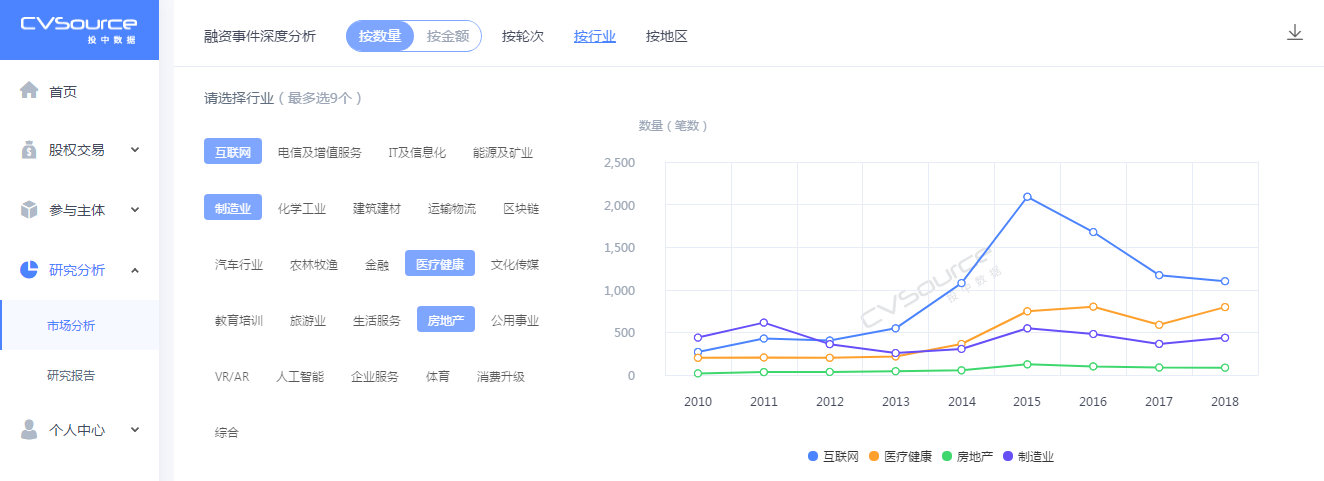1324x481 pixels.
Task: Click the home icon beside 首页
Action: (x=30, y=91)
